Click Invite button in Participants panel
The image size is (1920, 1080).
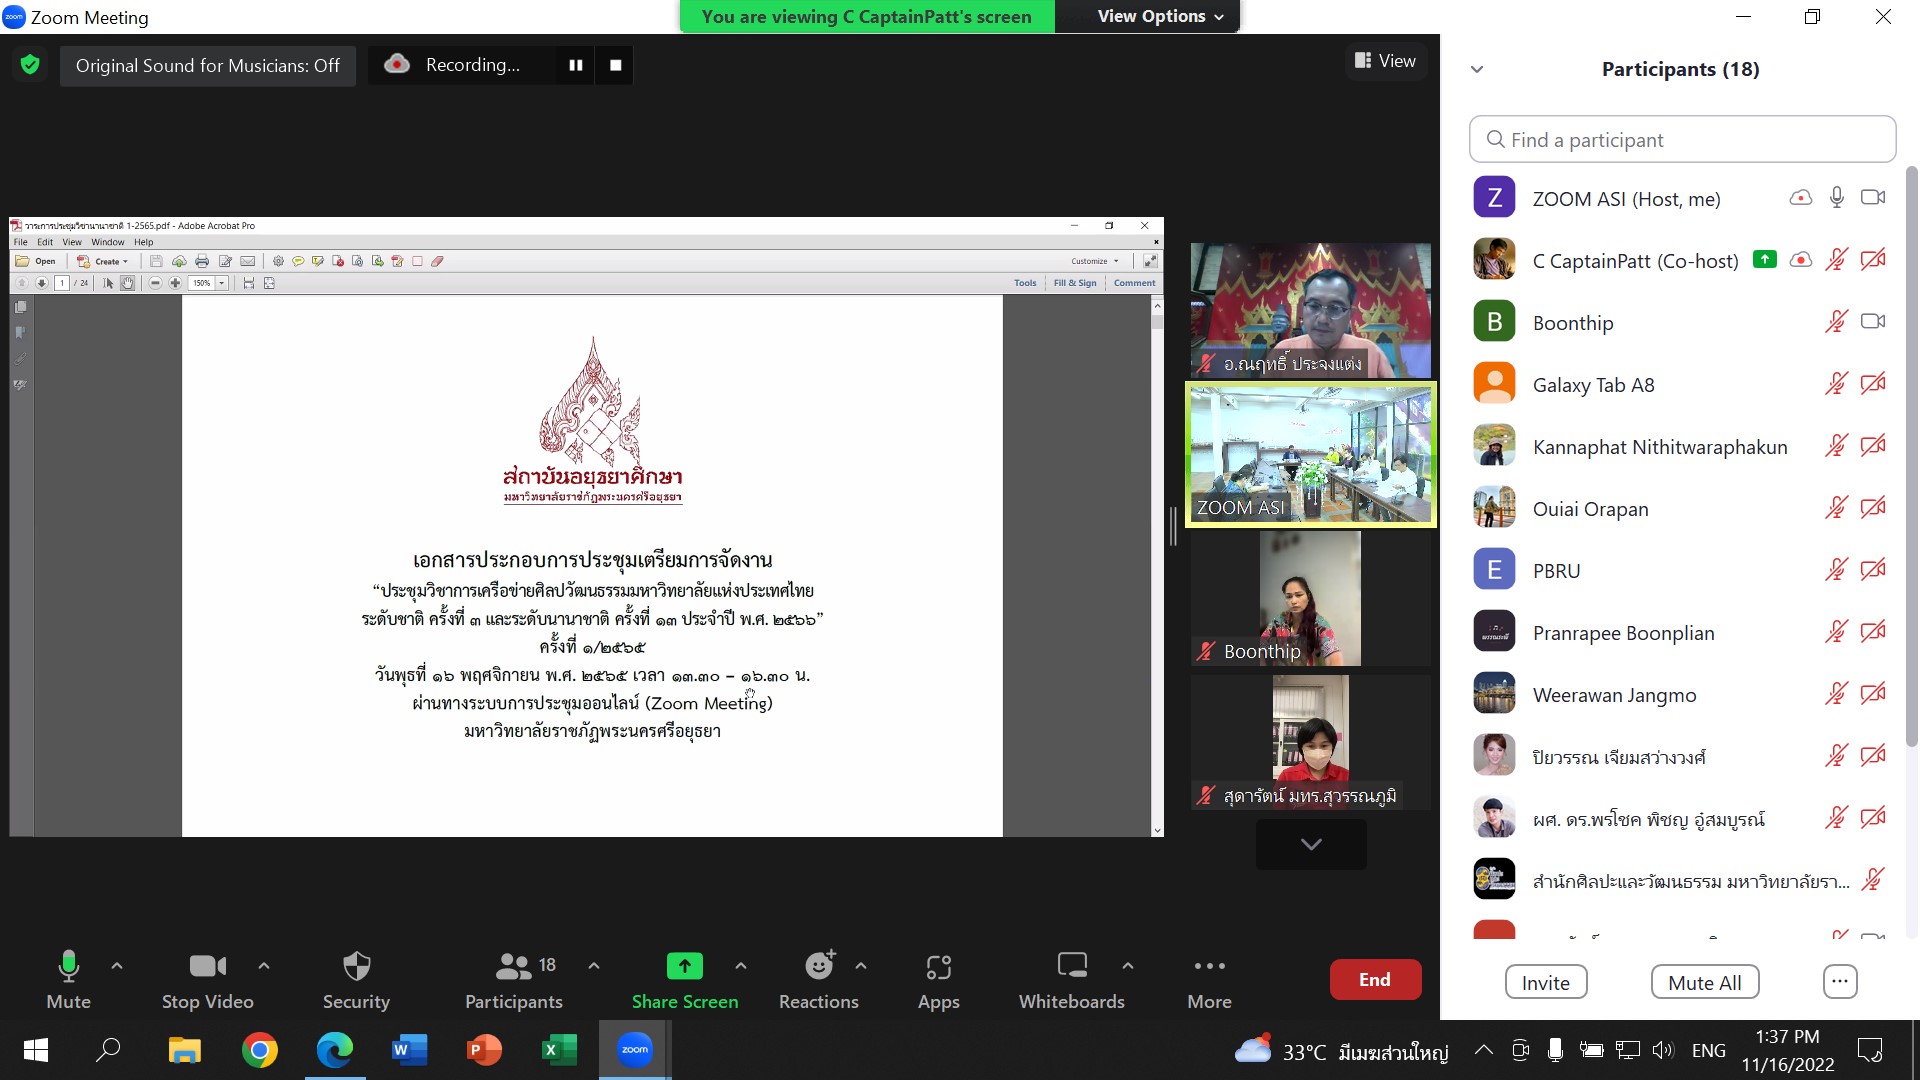pos(1546,982)
